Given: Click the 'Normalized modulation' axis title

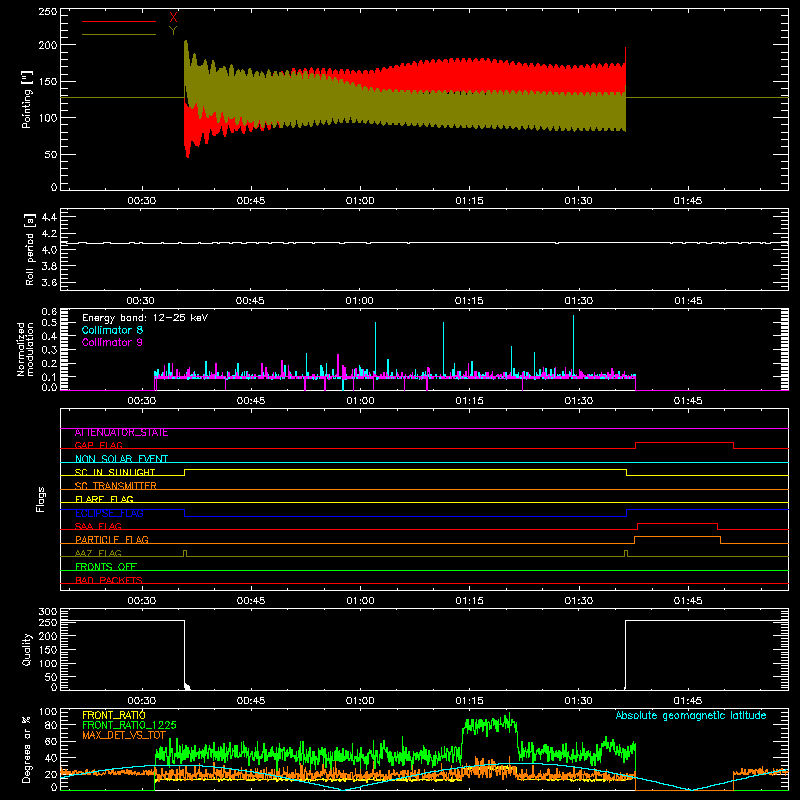Looking at the screenshot, I should (25, 349).
